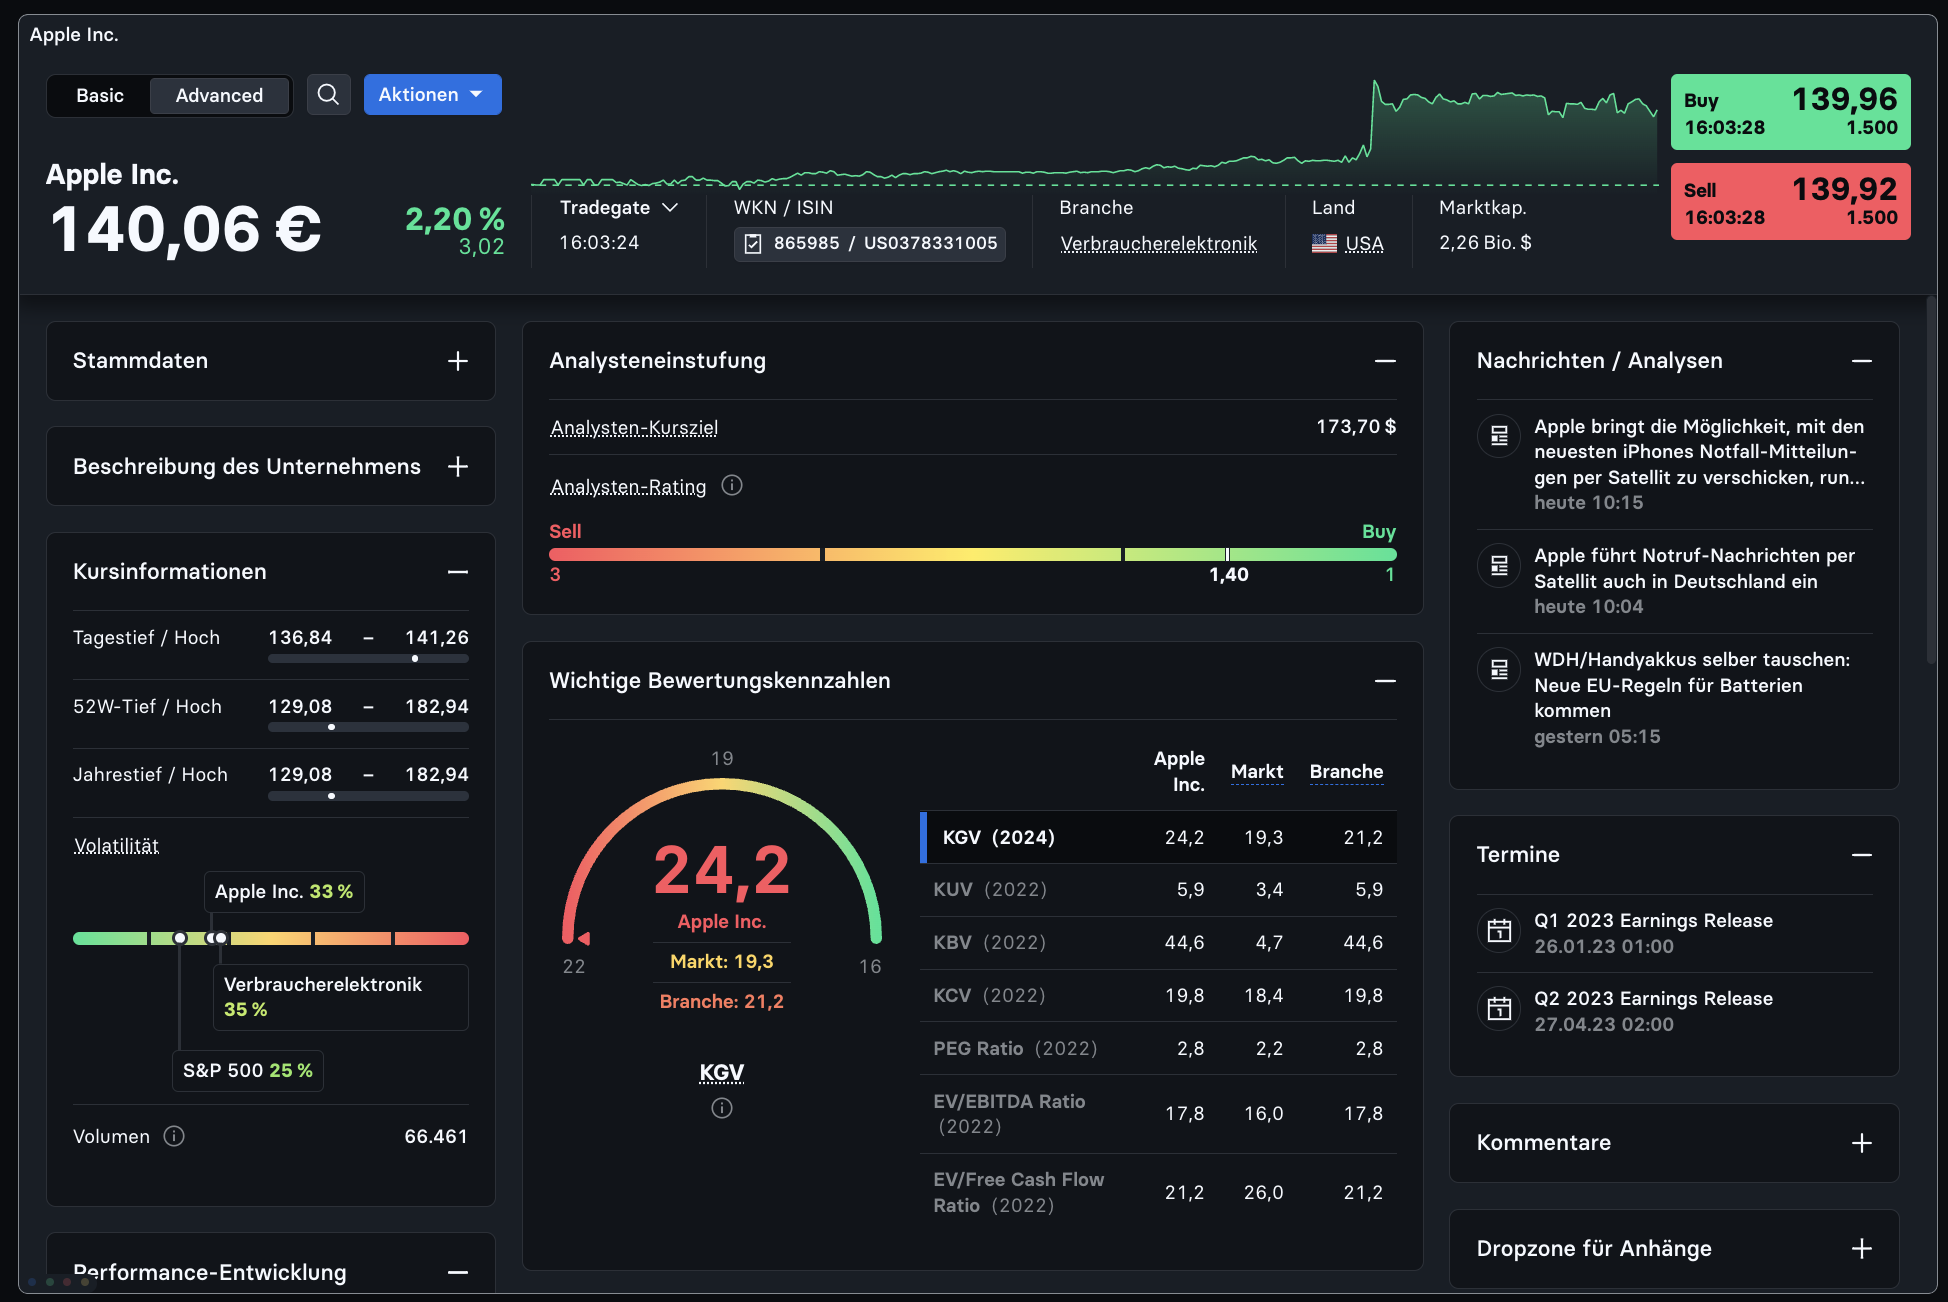Screen dimensions: 1948x1302
Task: Expand the Stammdaten panel
Action: 458,361
